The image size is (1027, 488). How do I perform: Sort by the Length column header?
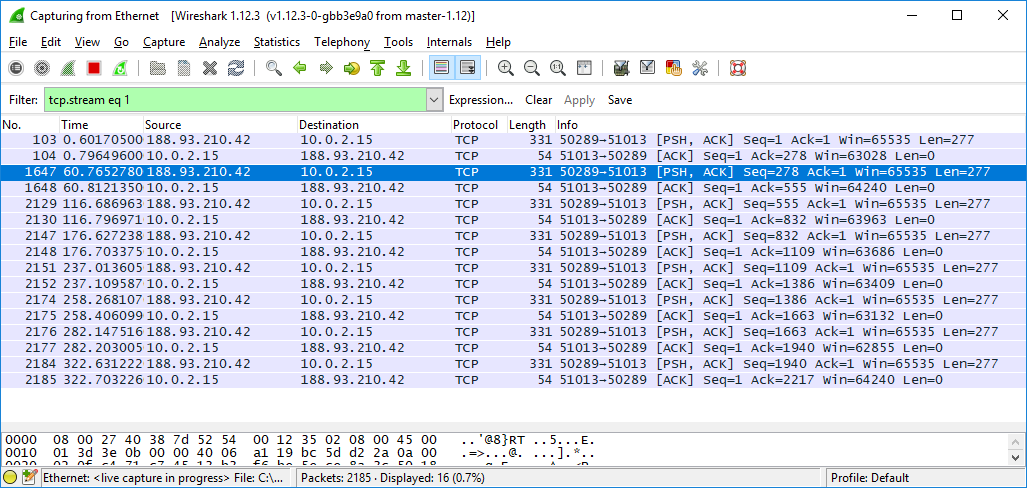pyautogui.click(x=531, y=124)
